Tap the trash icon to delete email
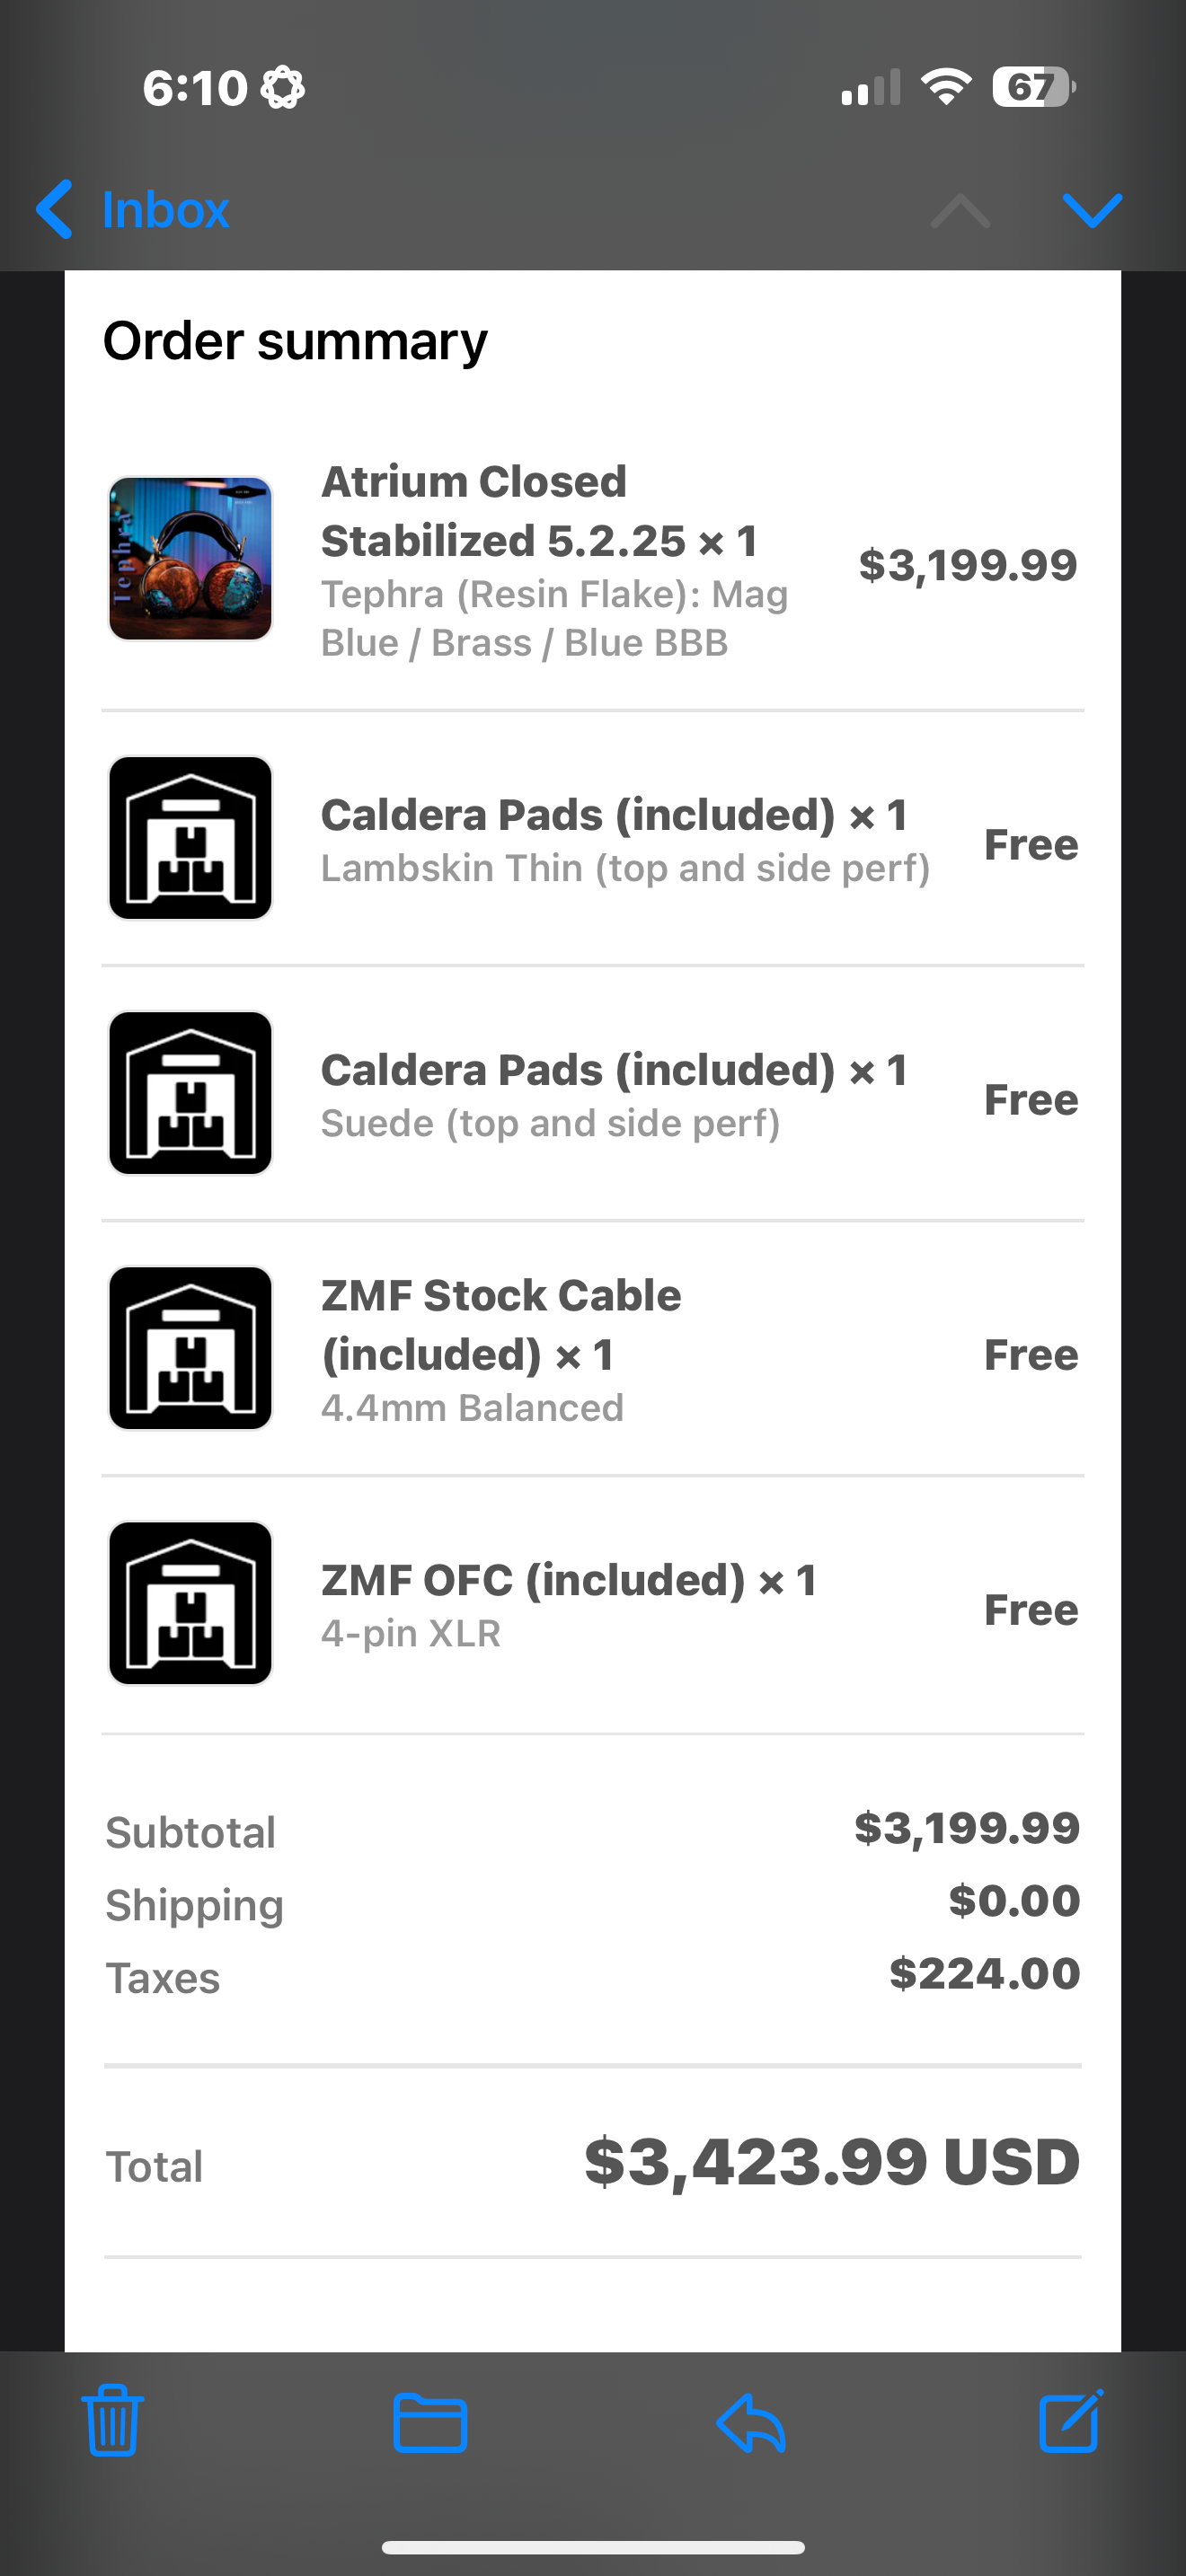The image size is (1186, 2576). point(112,2420)
